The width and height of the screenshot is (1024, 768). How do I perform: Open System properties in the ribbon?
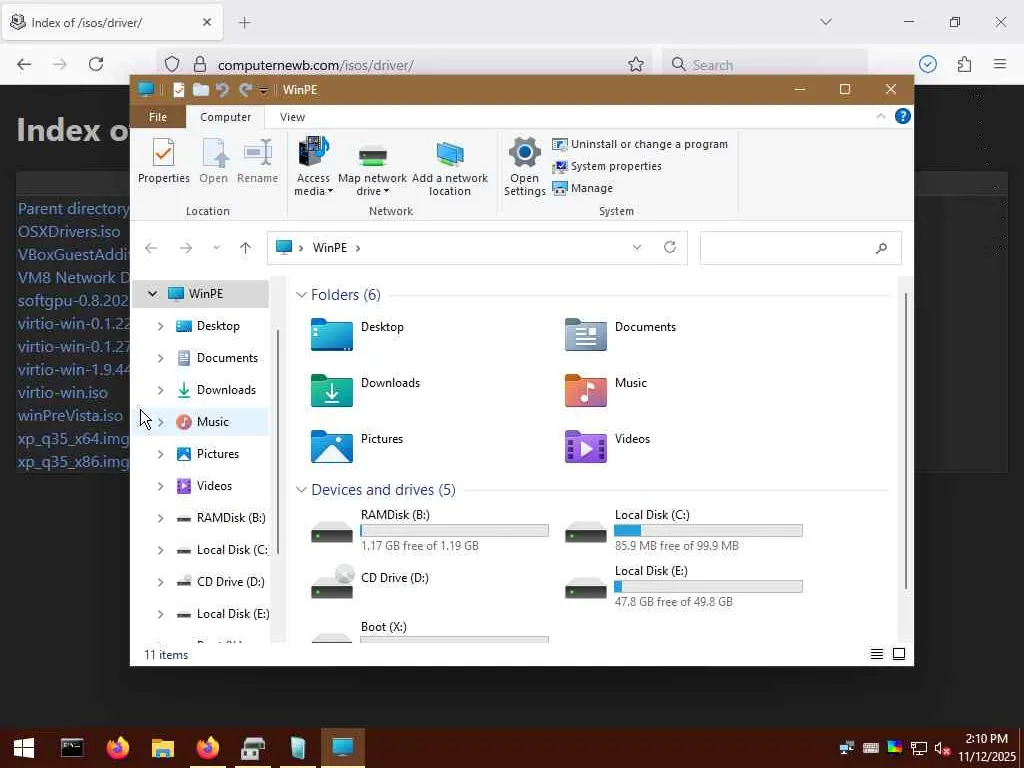click(x=607, y=167)
